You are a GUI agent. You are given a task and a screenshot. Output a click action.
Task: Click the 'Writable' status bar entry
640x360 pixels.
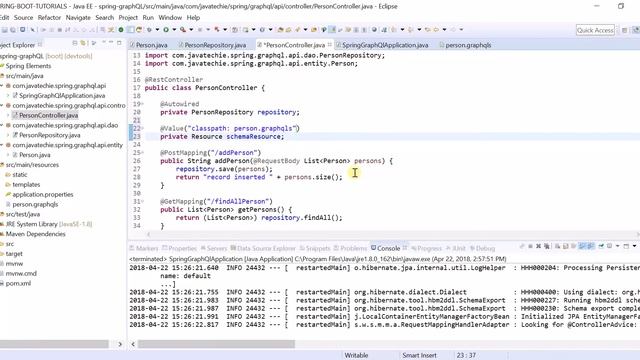(356, 355)
